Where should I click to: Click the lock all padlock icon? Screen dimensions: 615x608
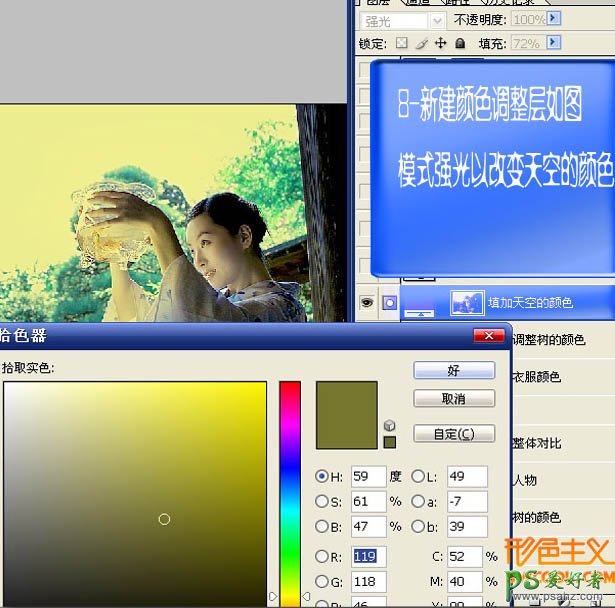(x=460, y=44)
